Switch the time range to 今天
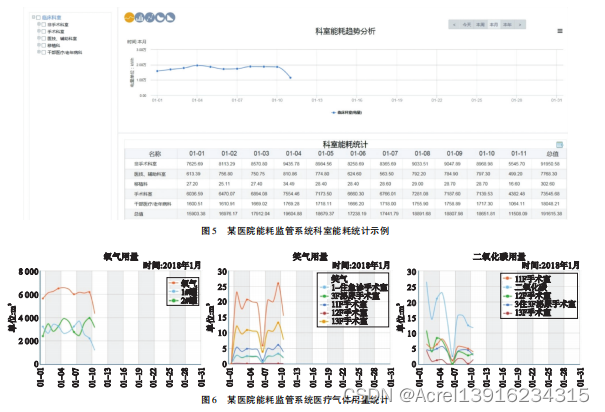The image size is (605, 412). click(467, 25)
